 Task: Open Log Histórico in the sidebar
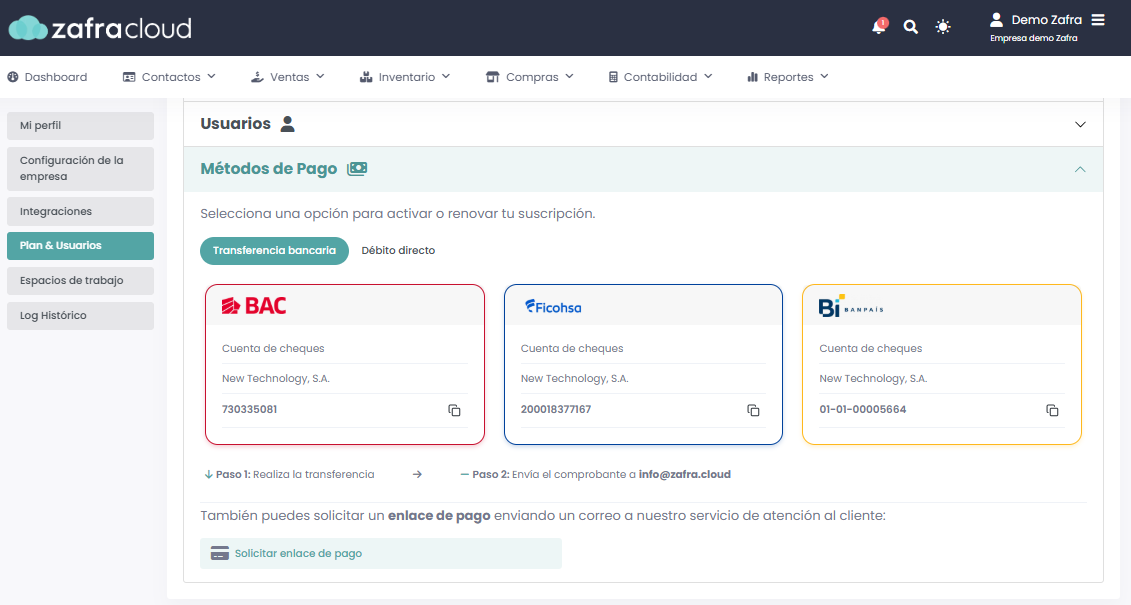point(80,316)
